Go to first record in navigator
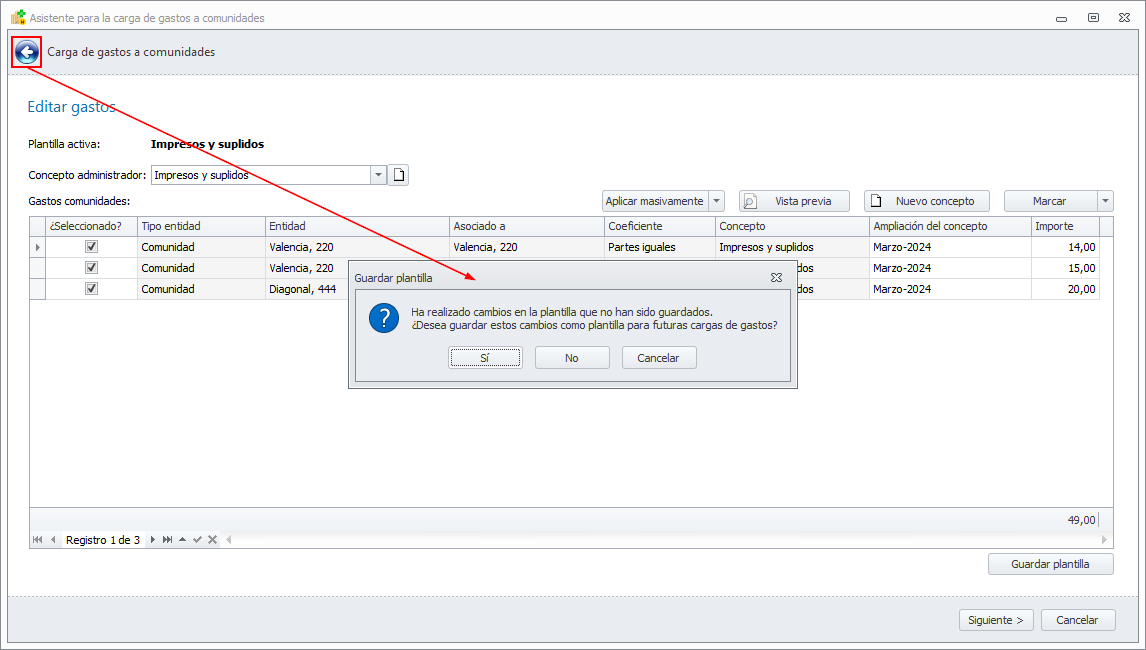This screenshot has height=650, width=1146. coord(37,540)
